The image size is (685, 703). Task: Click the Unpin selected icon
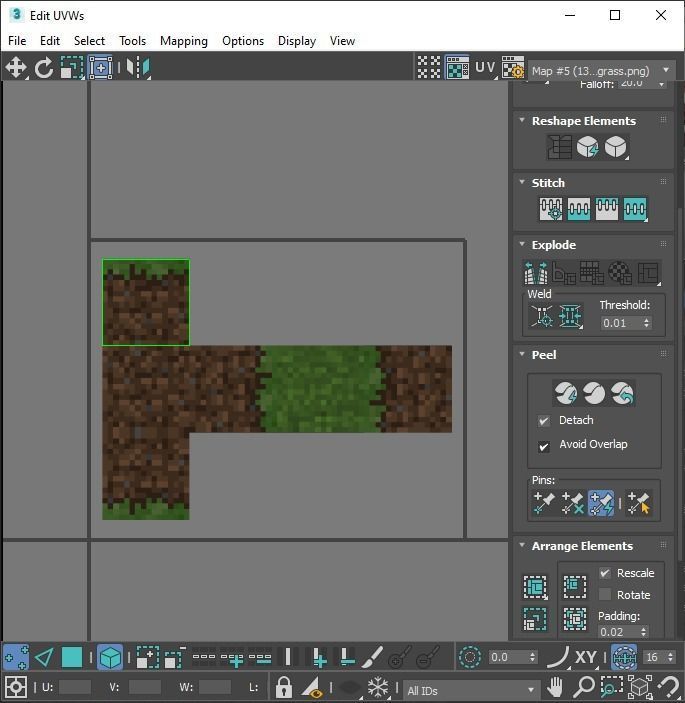point(572,503)
